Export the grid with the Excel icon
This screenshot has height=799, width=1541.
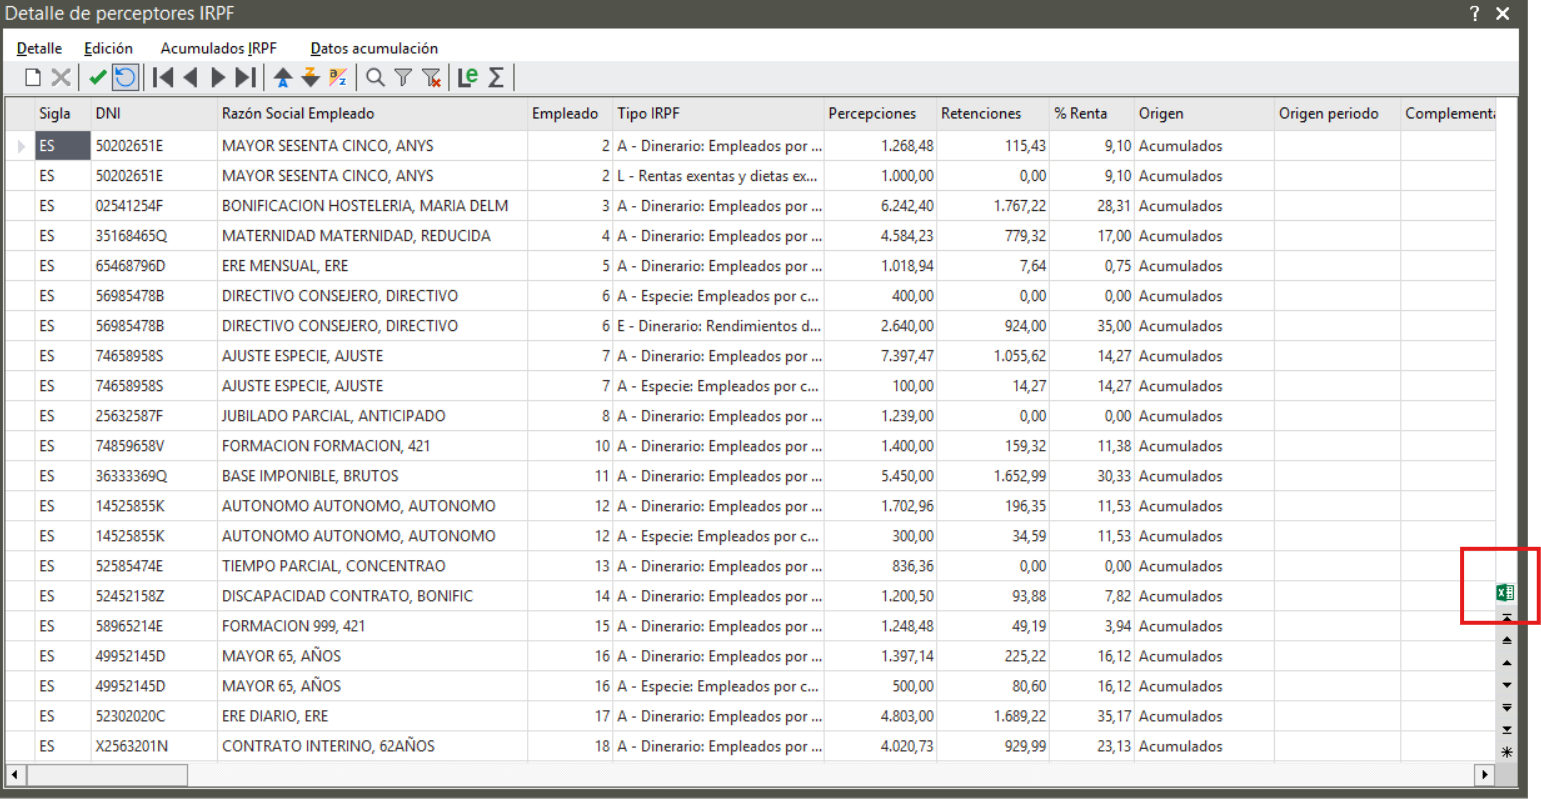tap(1505, 593)
